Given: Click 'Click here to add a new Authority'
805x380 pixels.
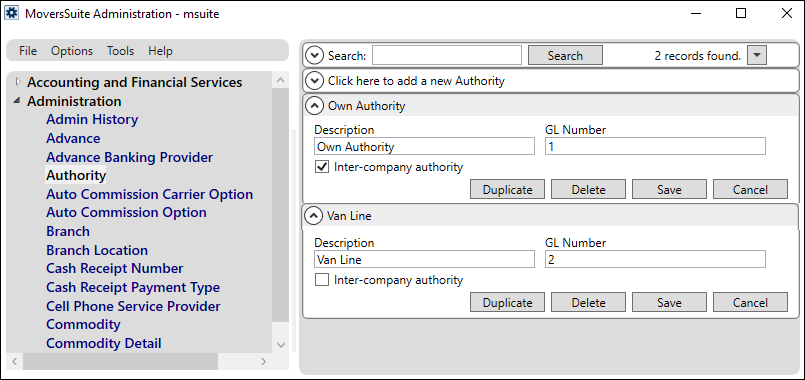Looking at the screenshot, I should coord(416,81).
